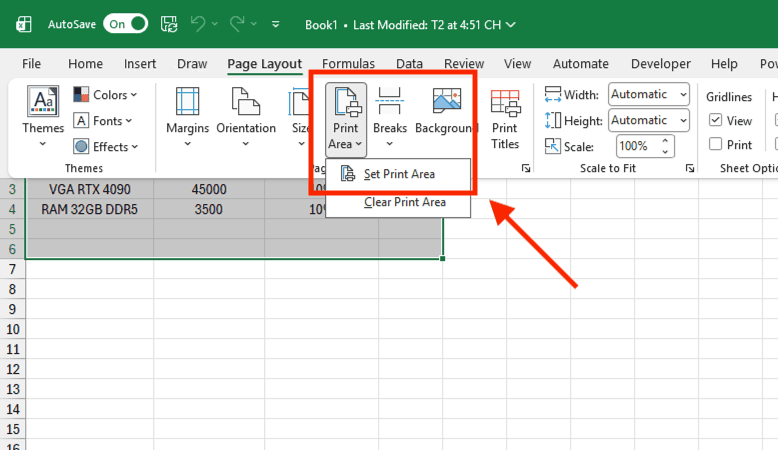This screenshot has height=450, width=778.
Task: Open the Orientation menu
Action: pos(246,117)
